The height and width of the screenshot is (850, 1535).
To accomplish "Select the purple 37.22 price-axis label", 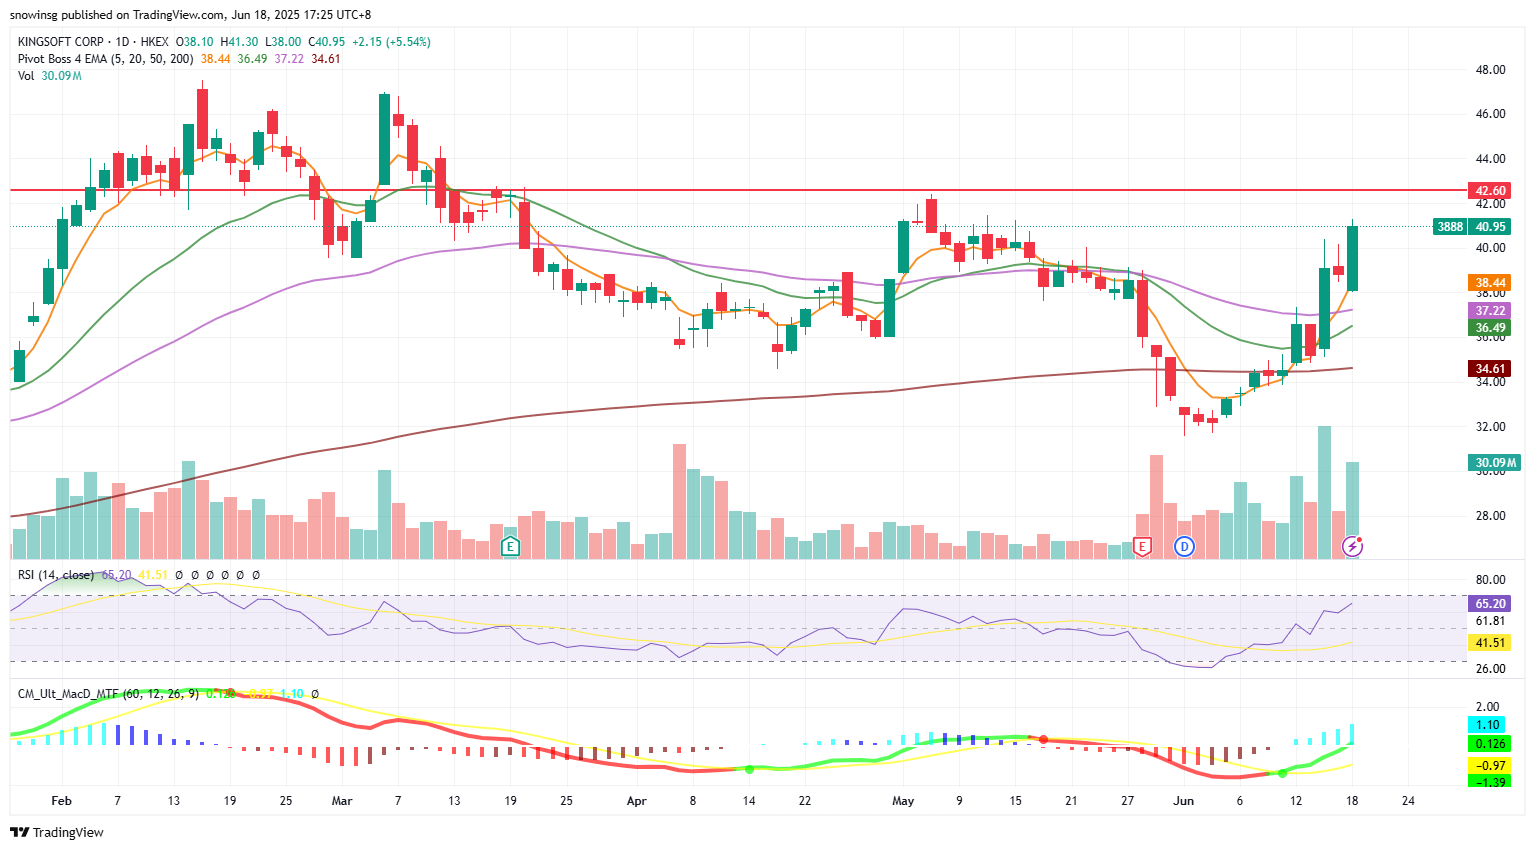I will point(1490,311).
